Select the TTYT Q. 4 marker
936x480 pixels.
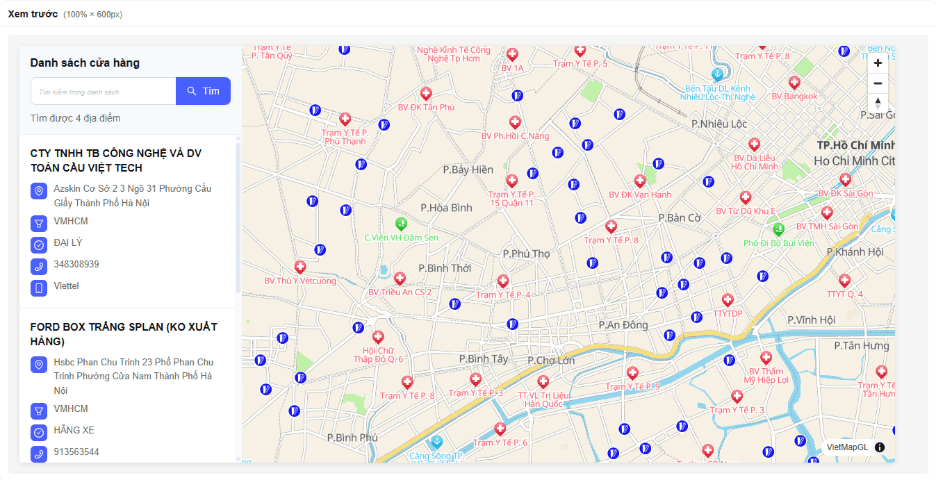[x=844, y=281]
